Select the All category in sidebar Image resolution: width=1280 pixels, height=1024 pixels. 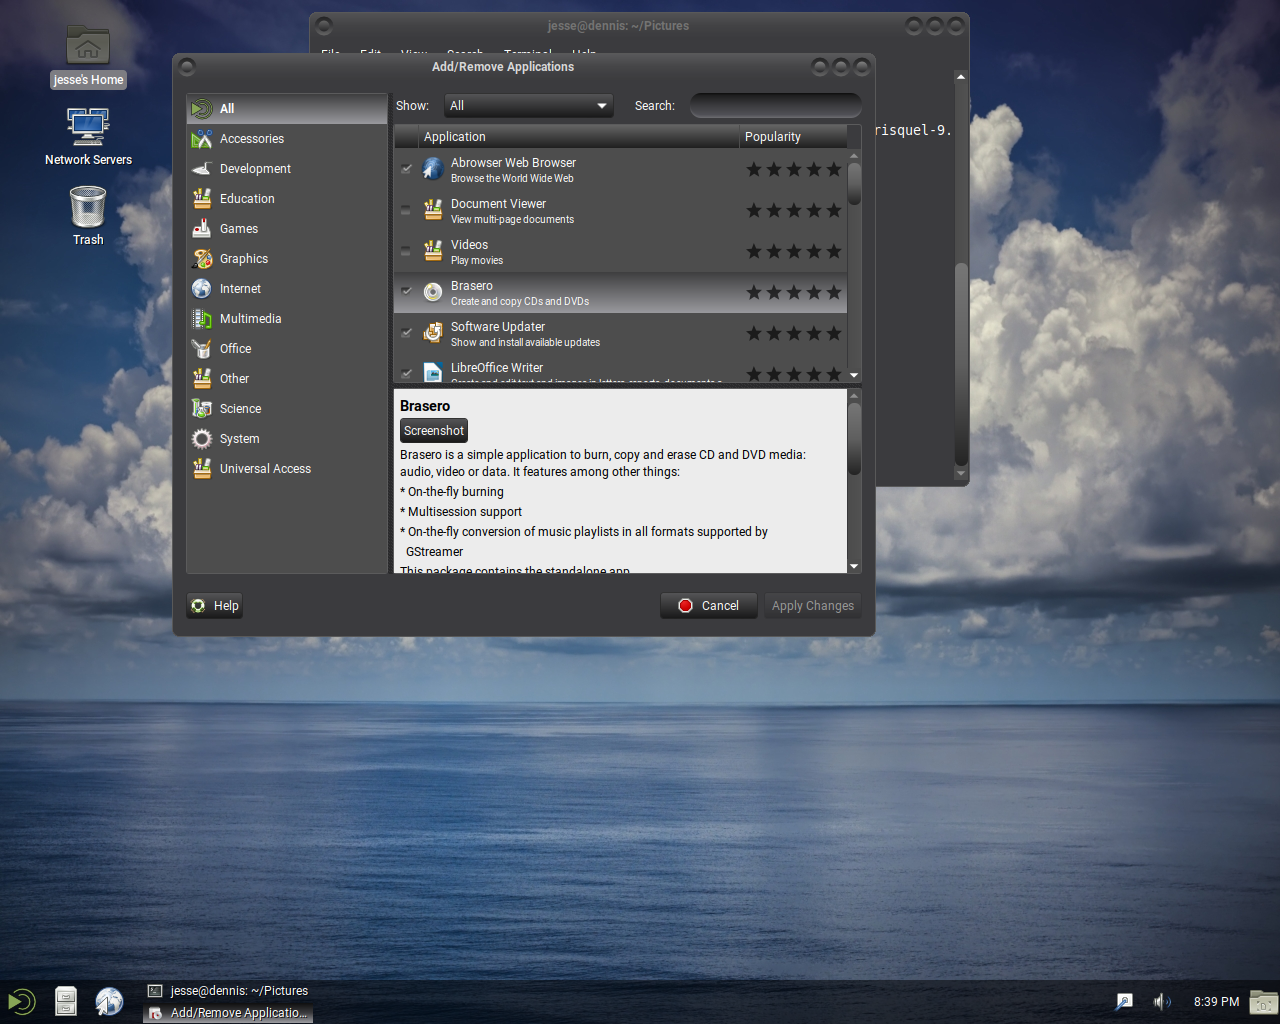point(287,109)
